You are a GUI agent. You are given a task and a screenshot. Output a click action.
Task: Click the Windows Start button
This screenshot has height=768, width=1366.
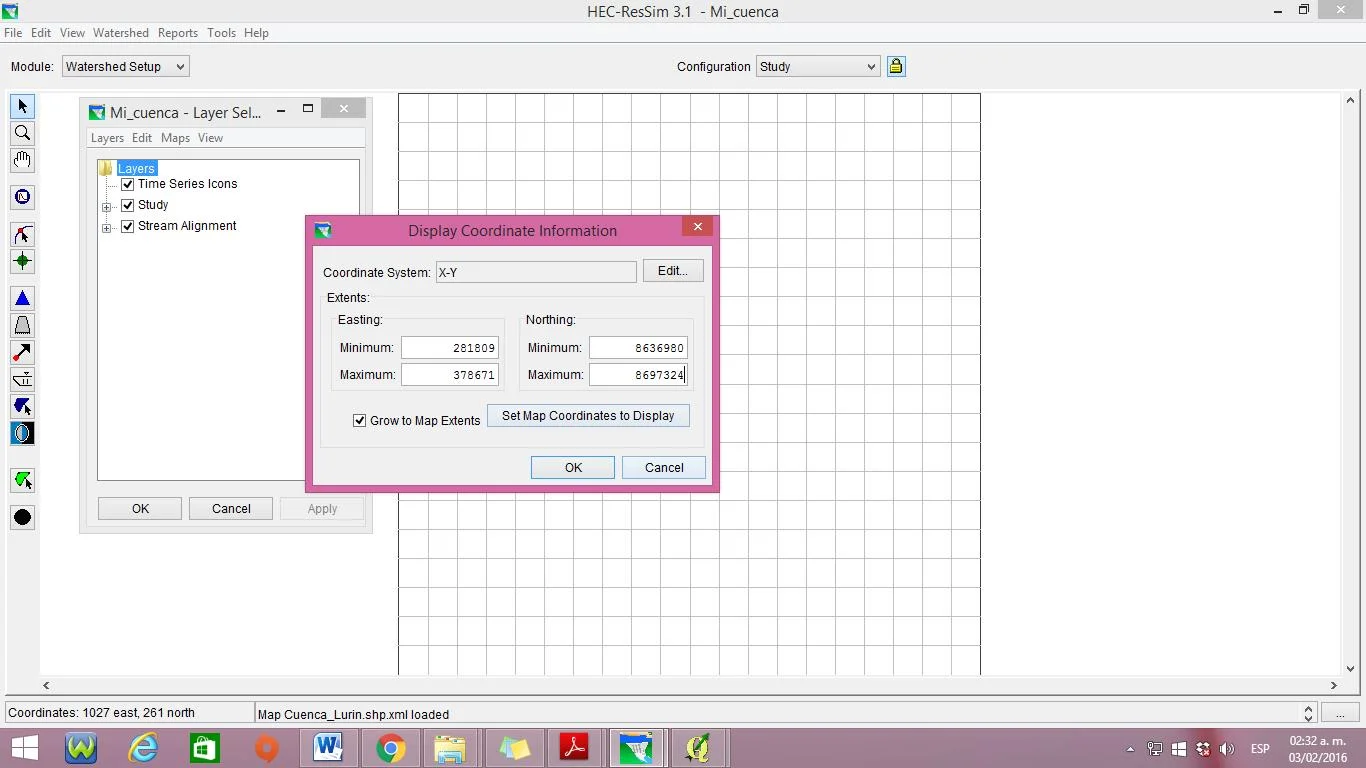(x=24, y=747)
